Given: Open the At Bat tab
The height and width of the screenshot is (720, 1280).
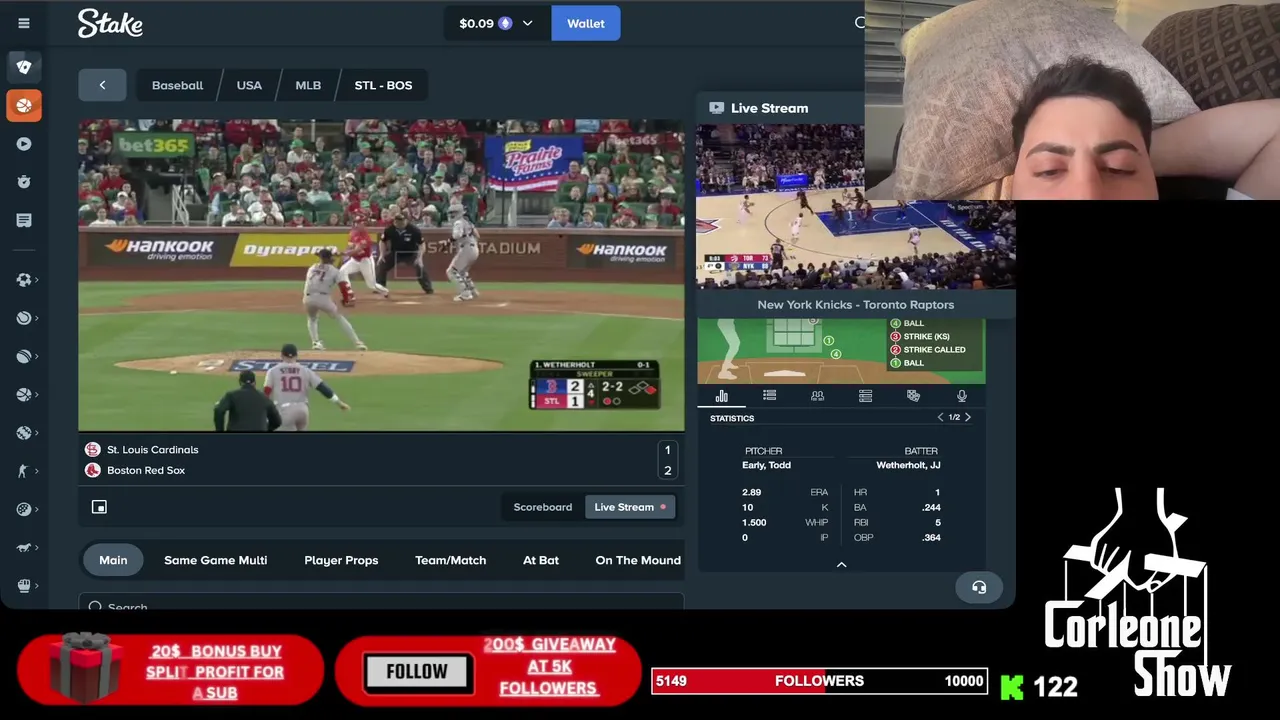Looking at the screenshot, I should pyautogui.click(x=541, y=560).
